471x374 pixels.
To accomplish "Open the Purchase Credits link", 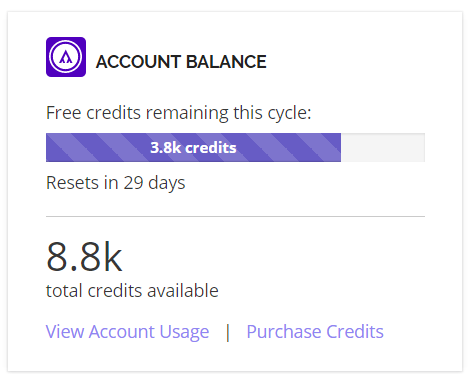I will coord(315,332).
